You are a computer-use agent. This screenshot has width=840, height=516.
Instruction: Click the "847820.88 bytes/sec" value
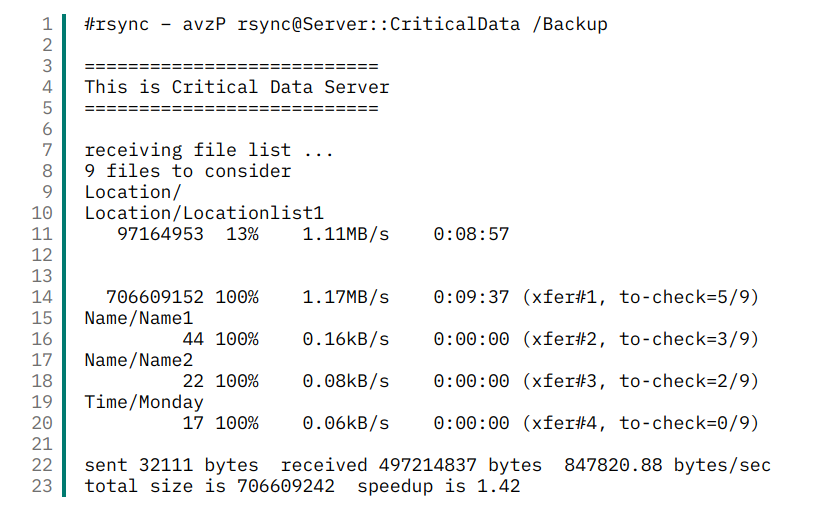667,465
